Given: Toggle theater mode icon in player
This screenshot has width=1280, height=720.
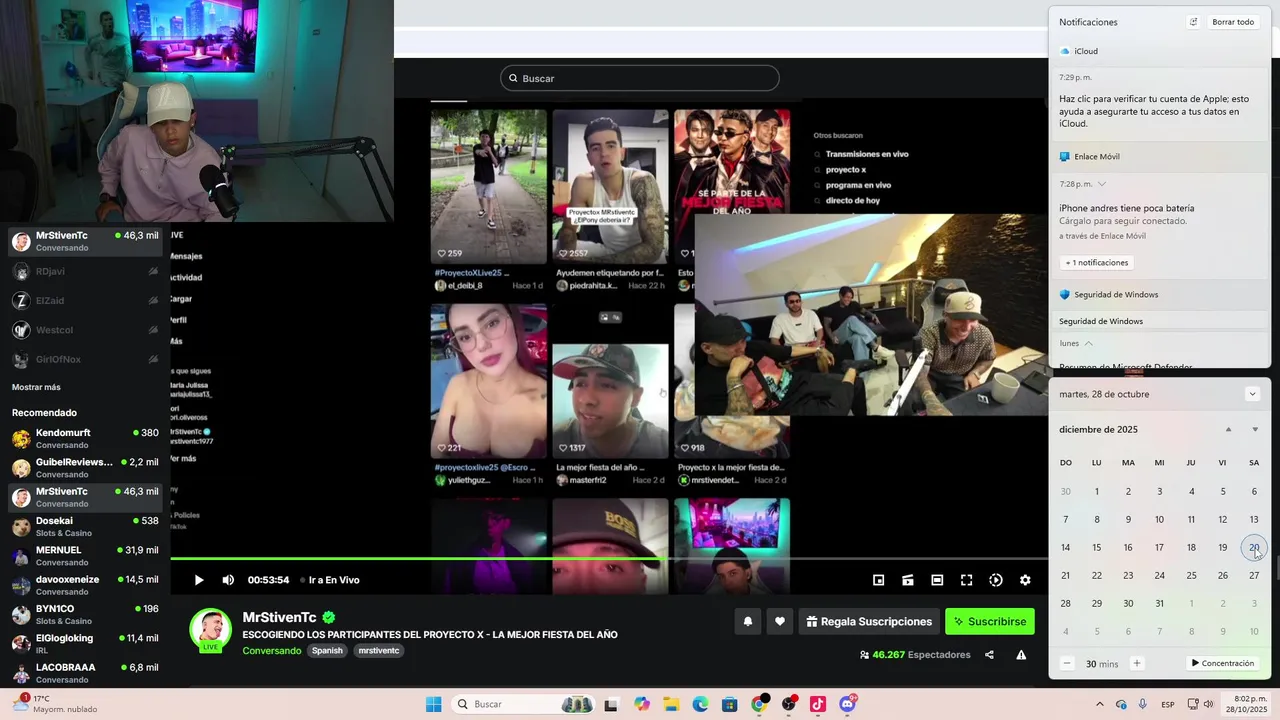Looking at the screenshot, I should coord(937,580).
